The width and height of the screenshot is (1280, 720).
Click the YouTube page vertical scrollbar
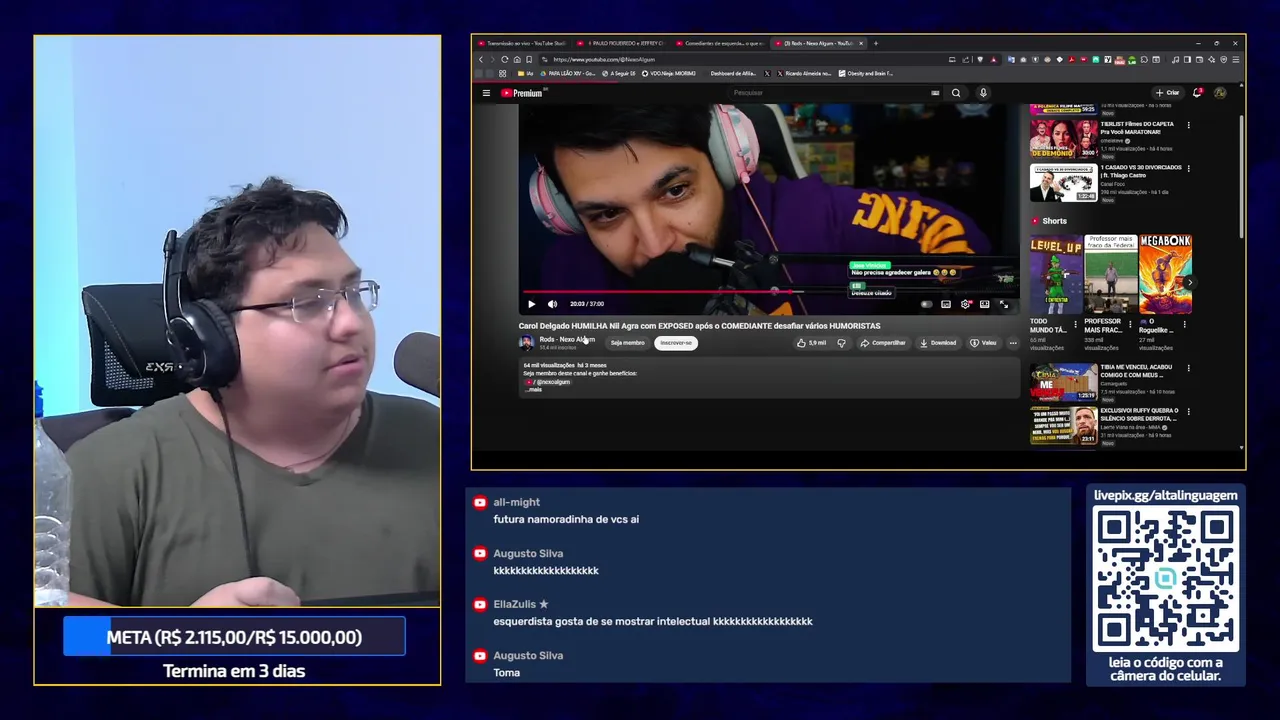[x=1241, y=175]
